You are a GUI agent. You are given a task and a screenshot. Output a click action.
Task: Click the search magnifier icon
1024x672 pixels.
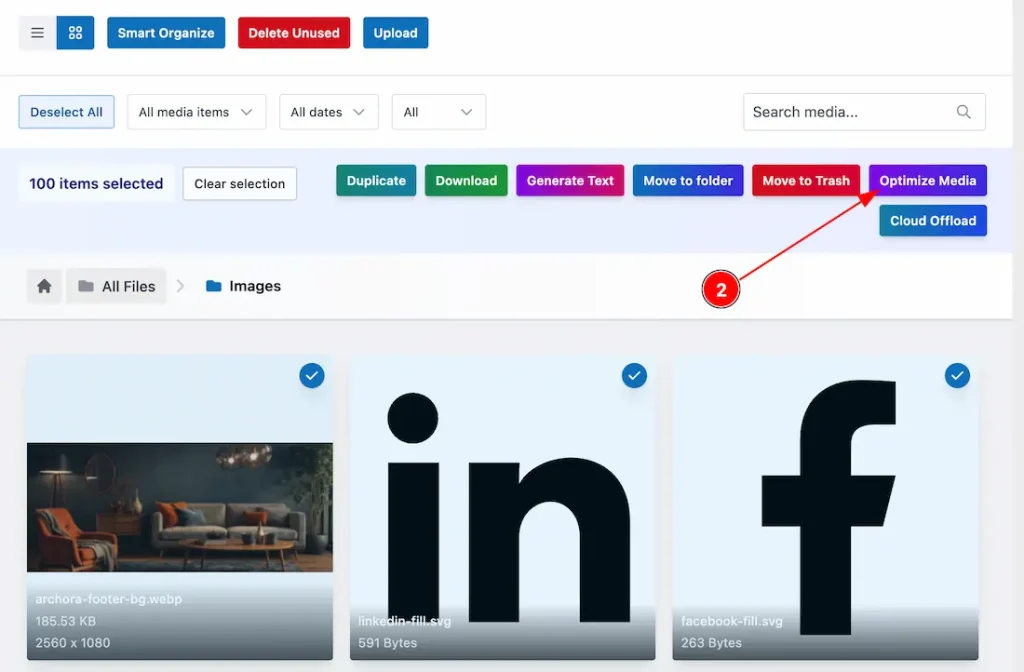tap(963, 112)
